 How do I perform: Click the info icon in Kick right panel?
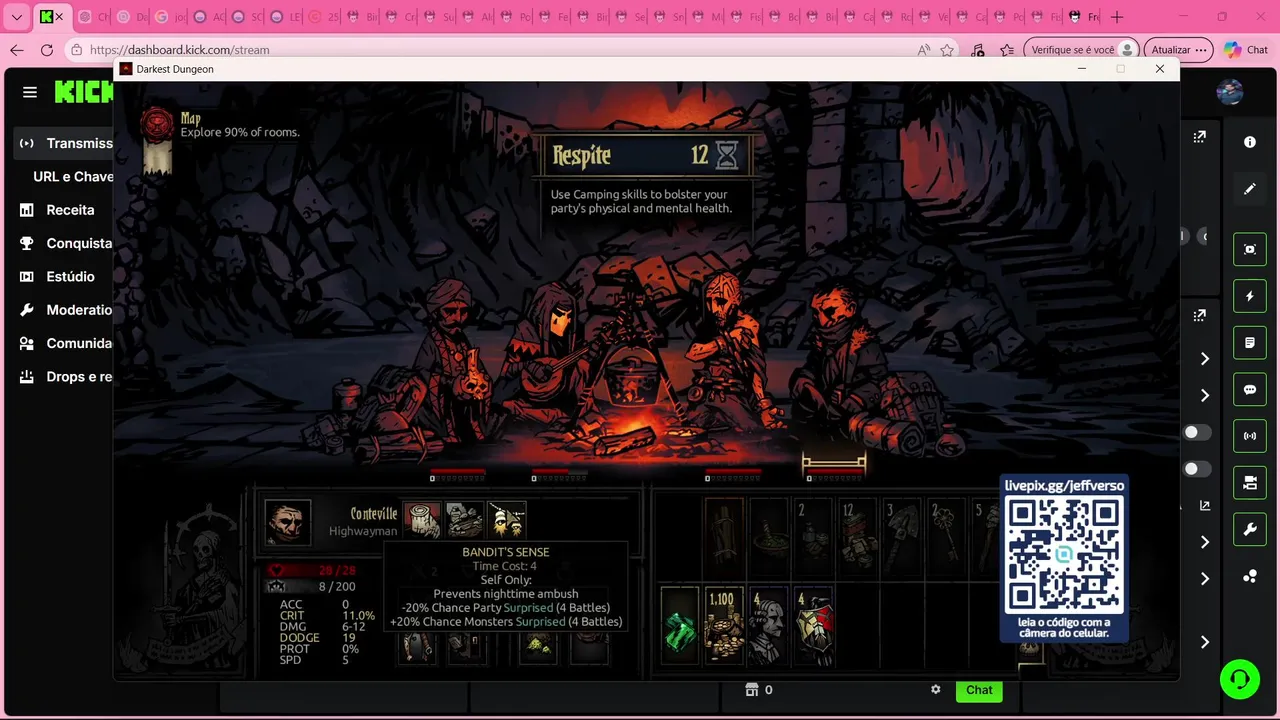1250,142
